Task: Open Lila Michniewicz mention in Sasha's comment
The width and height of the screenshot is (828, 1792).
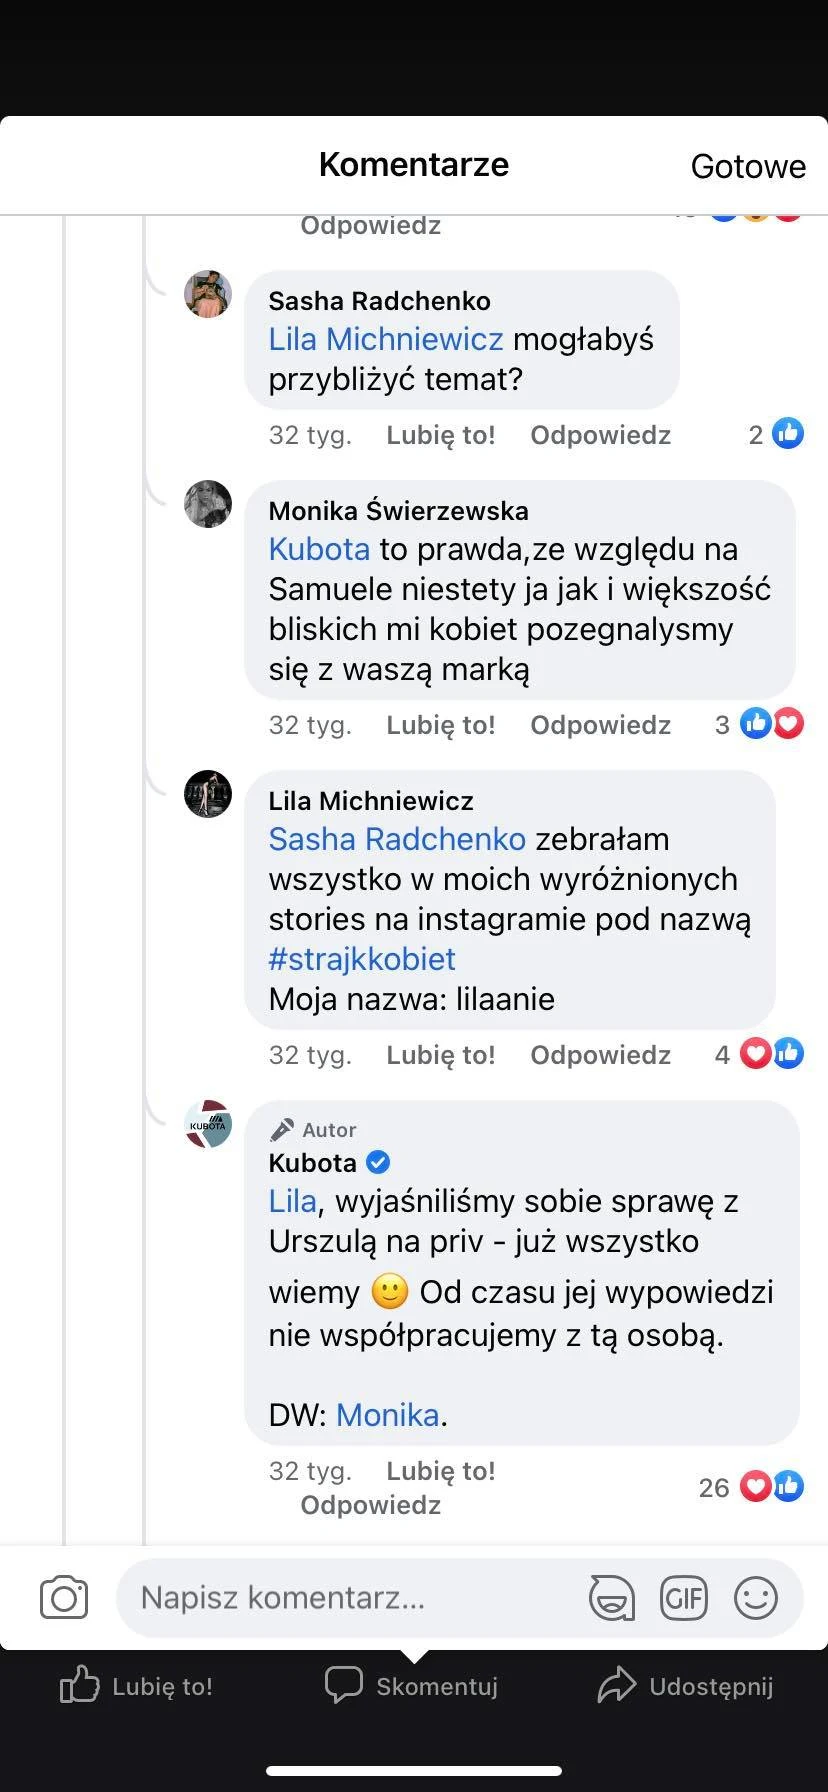Action: tap(385, 339)
